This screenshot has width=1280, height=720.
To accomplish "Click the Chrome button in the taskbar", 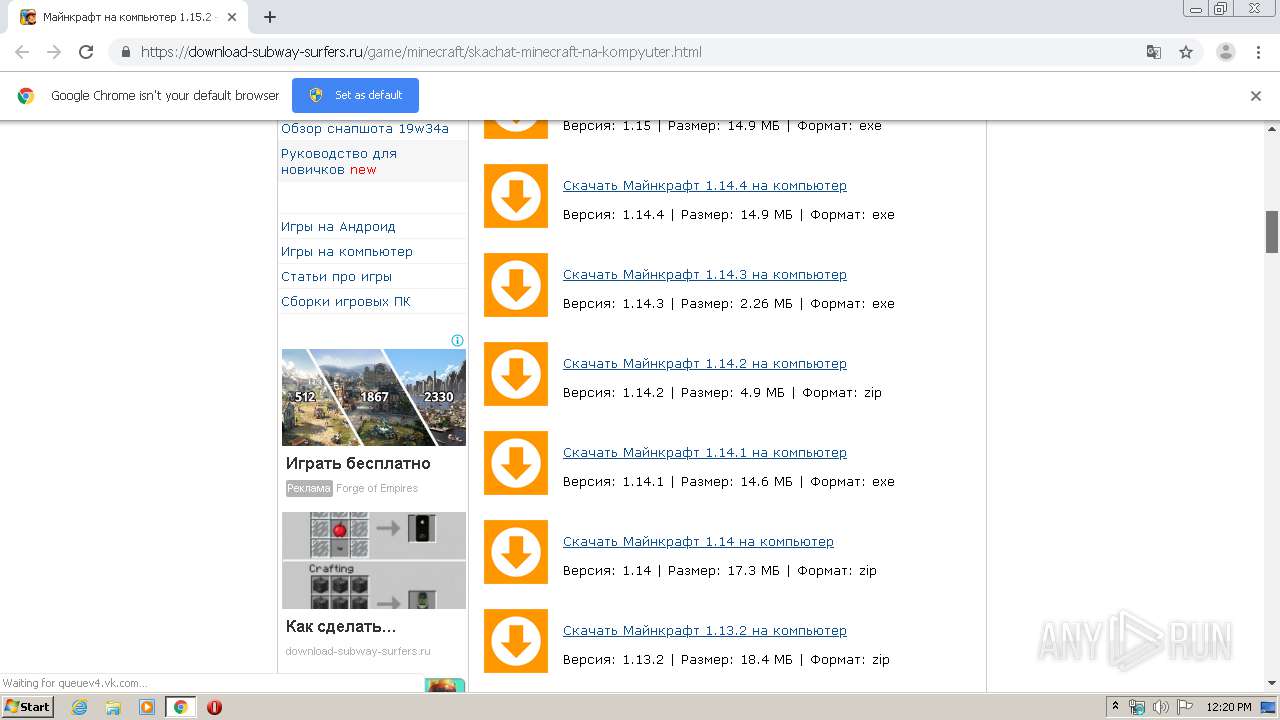I will tap(180, 707).
